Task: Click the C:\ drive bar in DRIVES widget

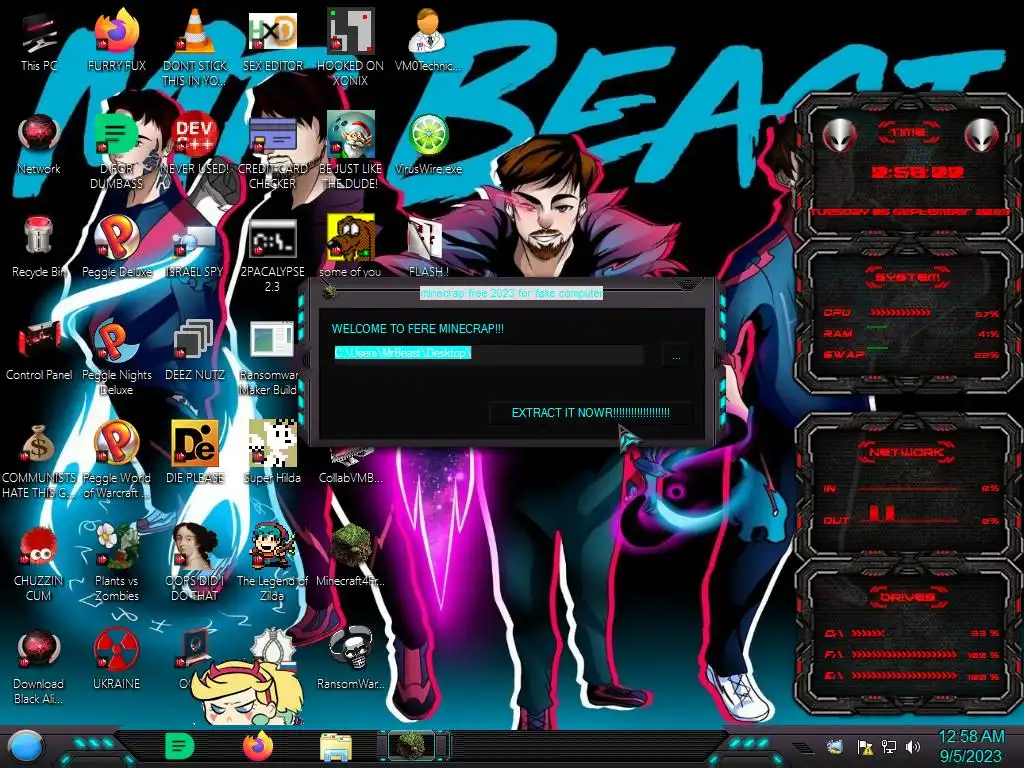Action: 868,633
